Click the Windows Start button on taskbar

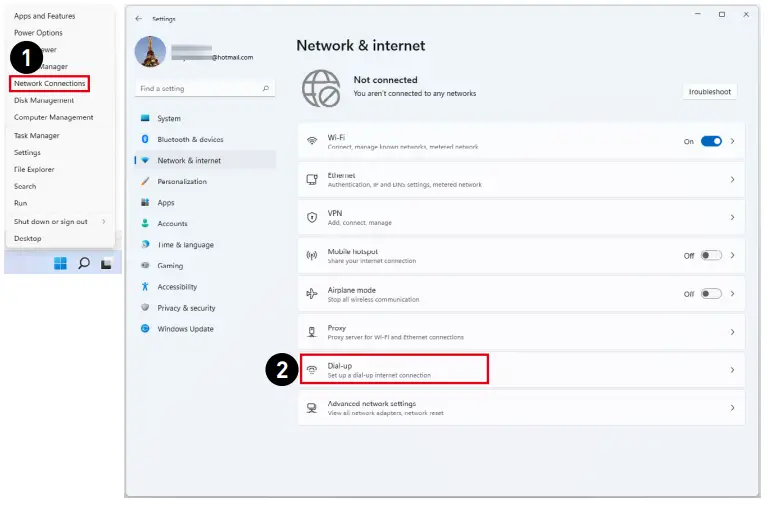pyautogui.click(x=60, y=263)
